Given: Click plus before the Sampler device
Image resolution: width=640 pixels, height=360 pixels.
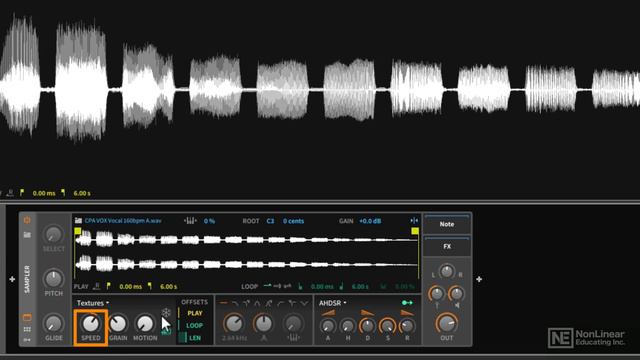Looking at the screenshot, I should (x=12, y=279).
